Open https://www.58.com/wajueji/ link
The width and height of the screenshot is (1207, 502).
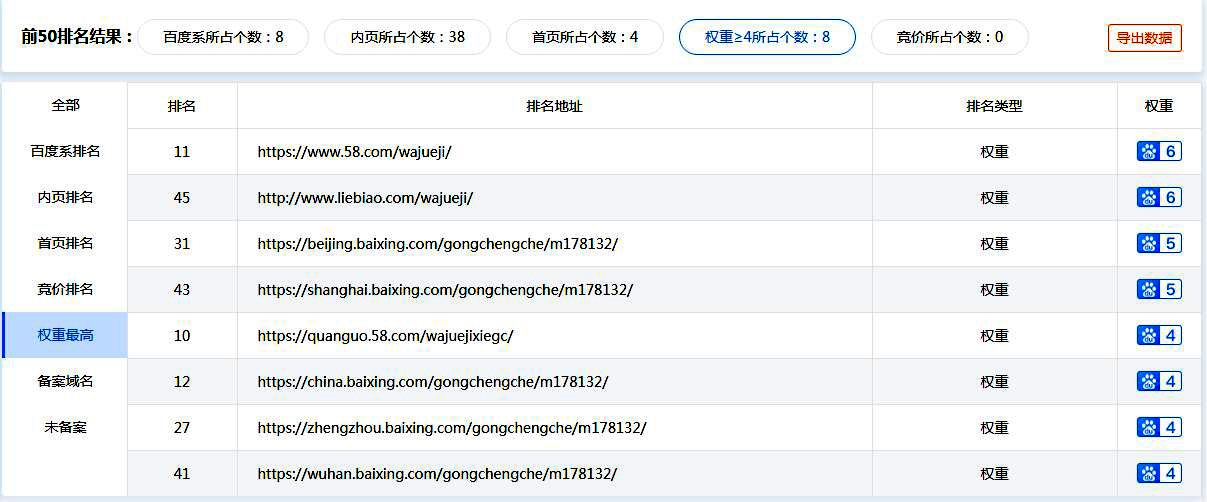point(355,152)
